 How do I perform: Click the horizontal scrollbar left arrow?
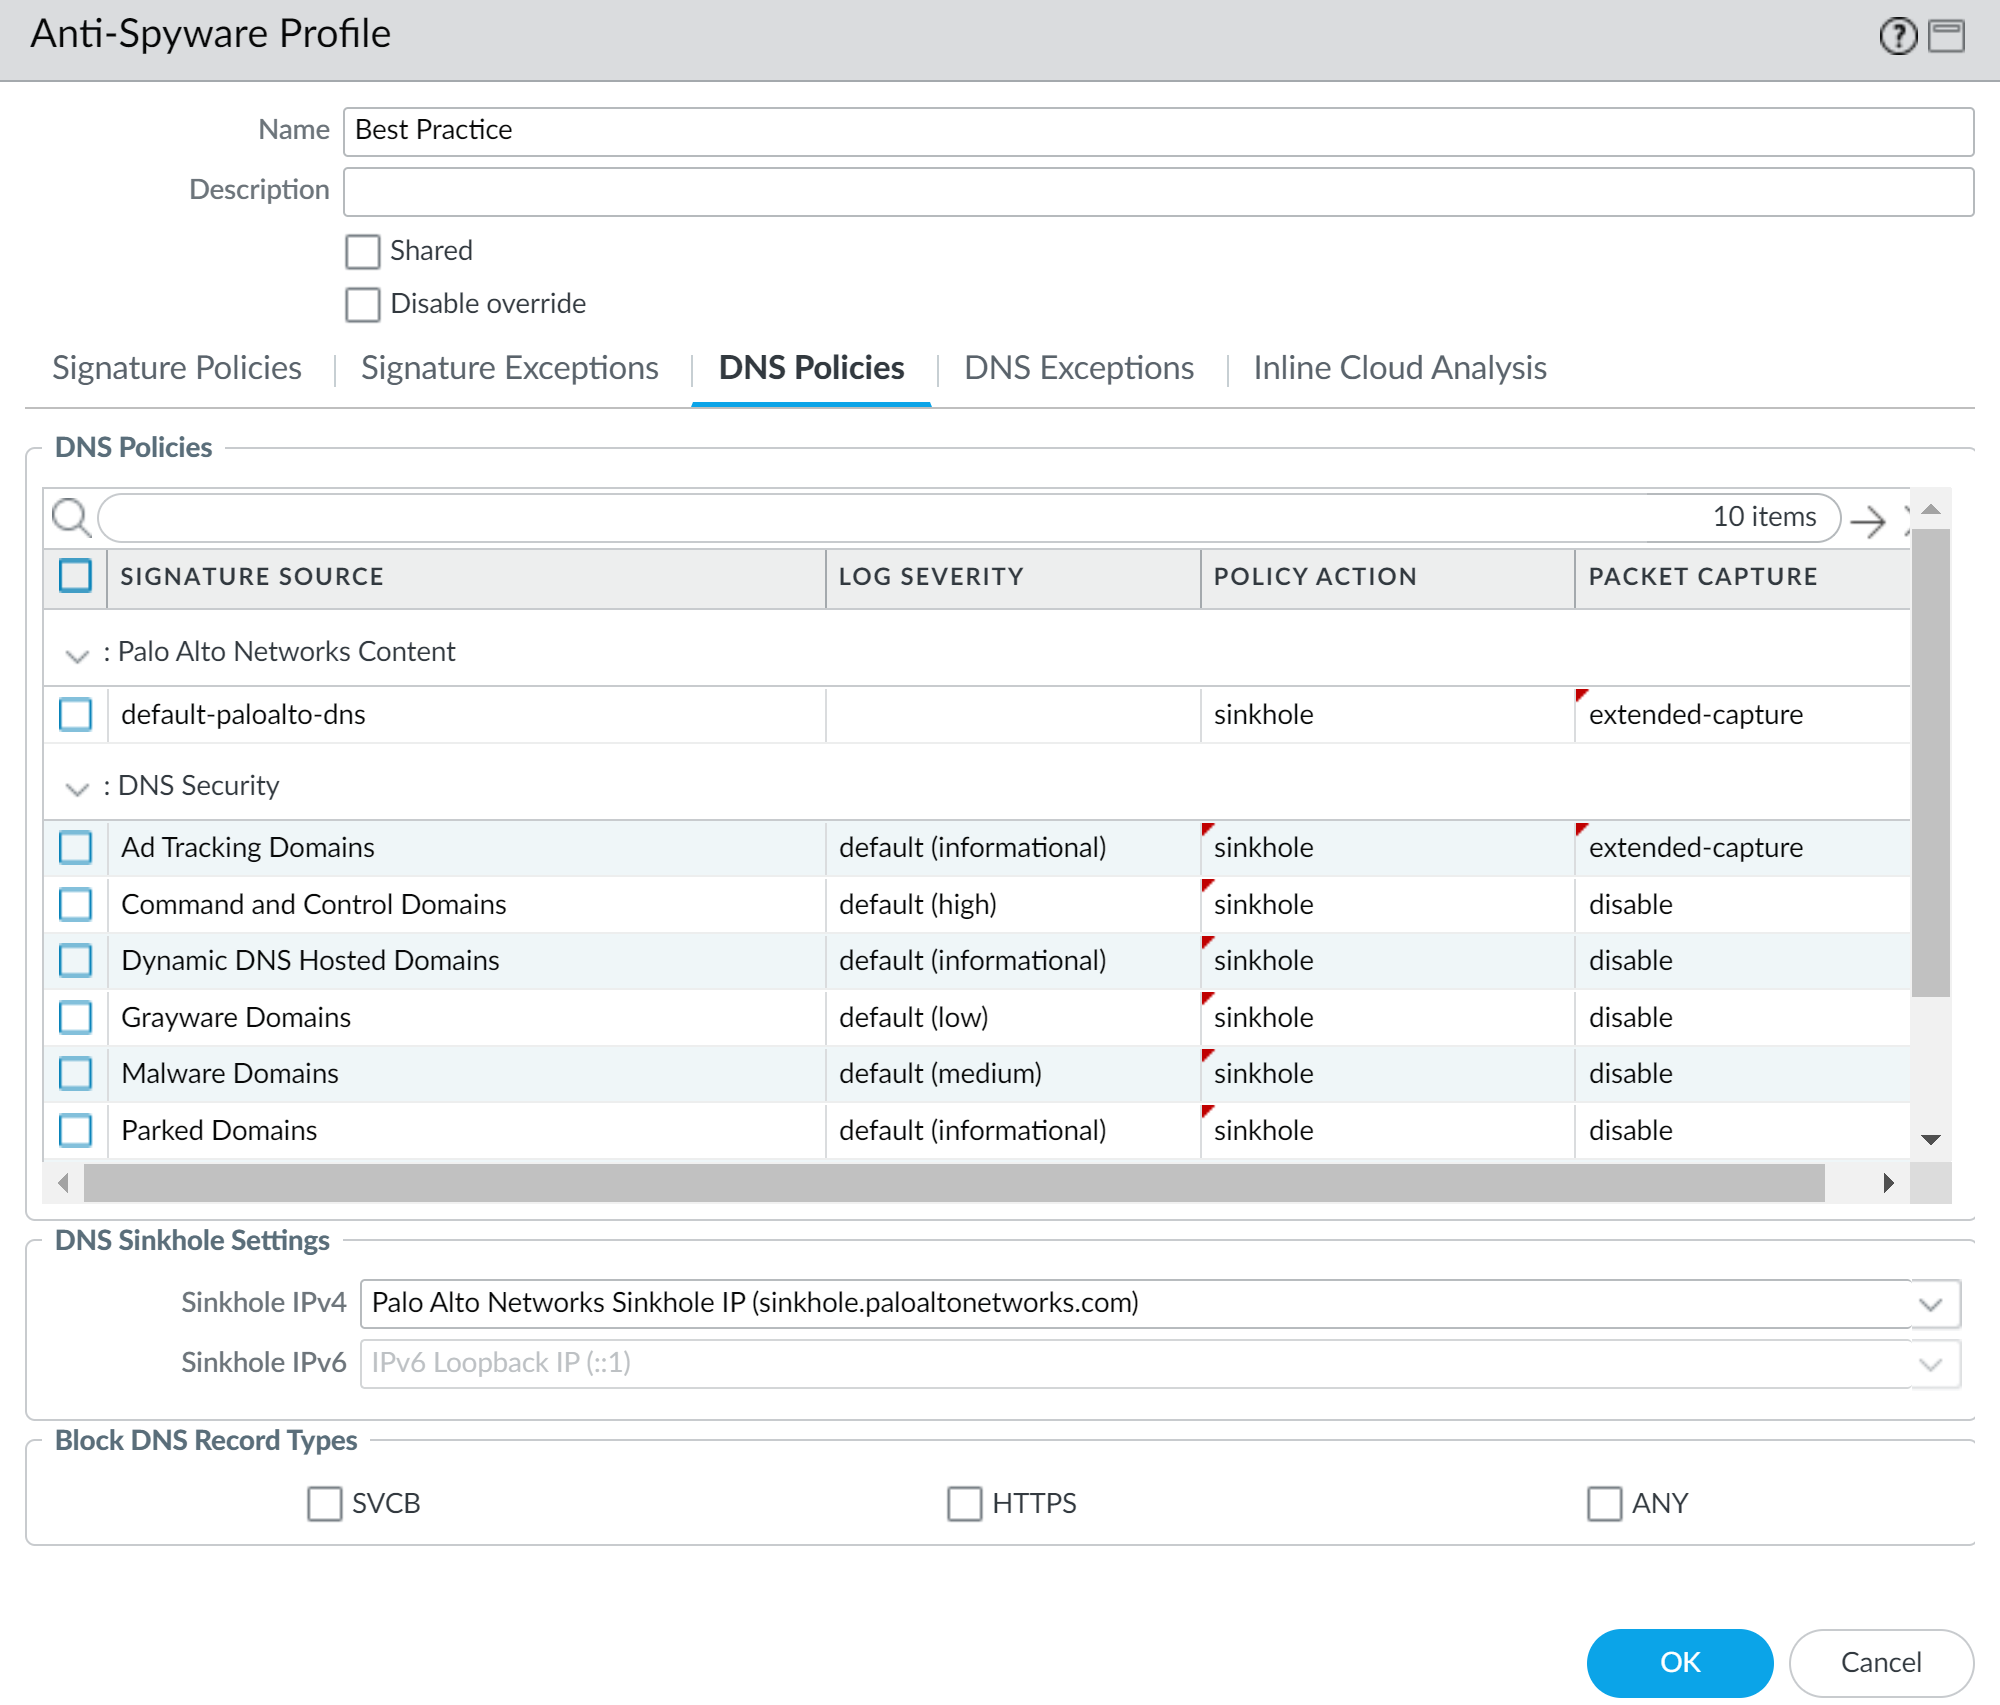(x=64, y=1183)
